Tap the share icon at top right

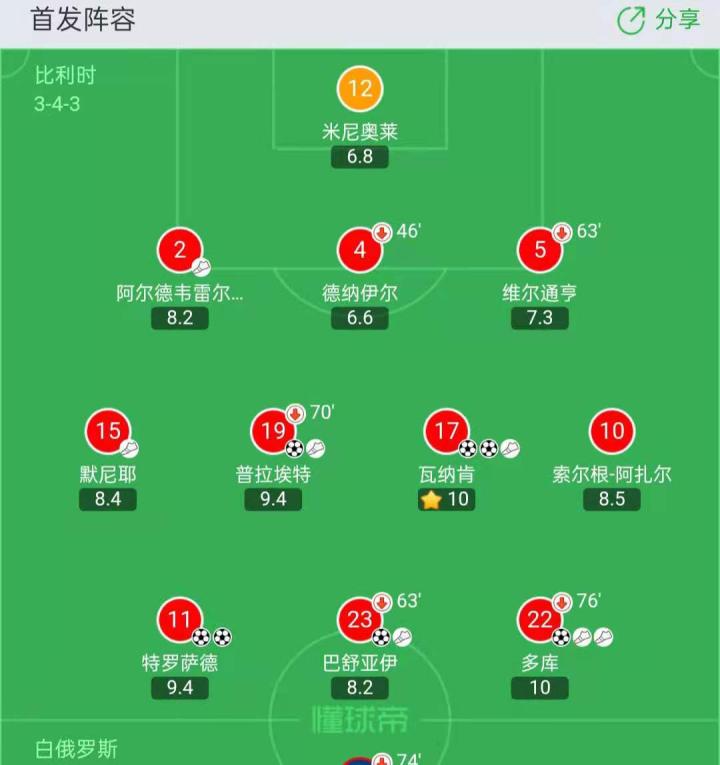point(631,20)
